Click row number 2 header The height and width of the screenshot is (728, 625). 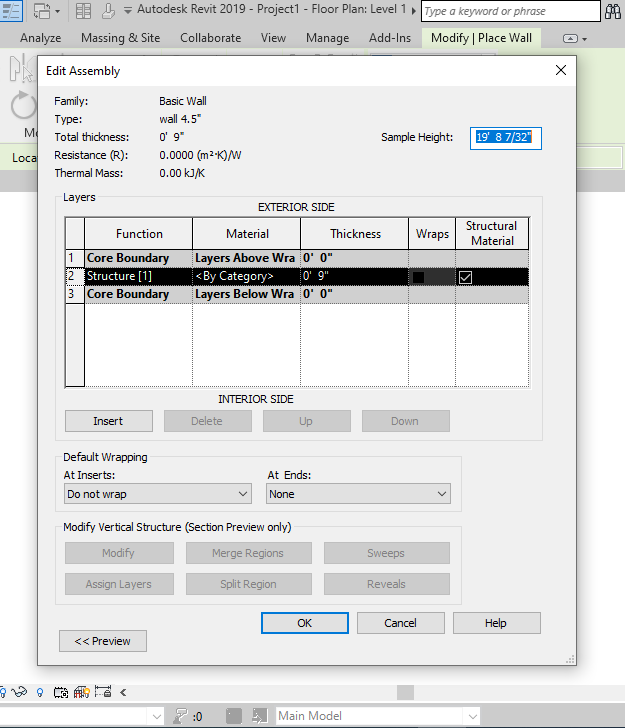(74, 276)
